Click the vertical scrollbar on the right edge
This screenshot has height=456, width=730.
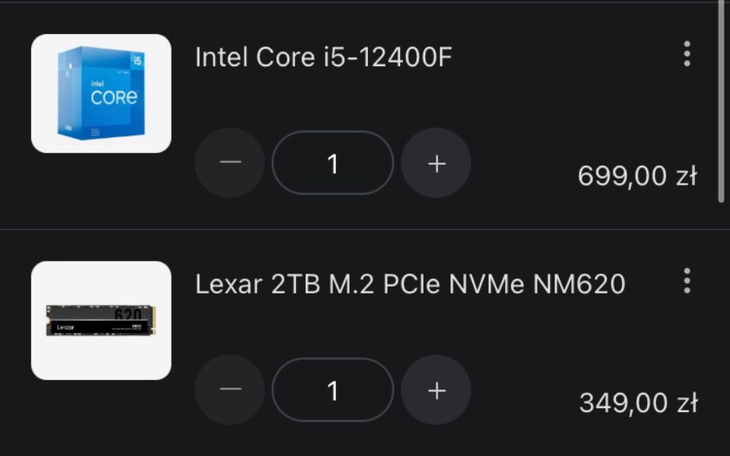(x=722, y=100)
